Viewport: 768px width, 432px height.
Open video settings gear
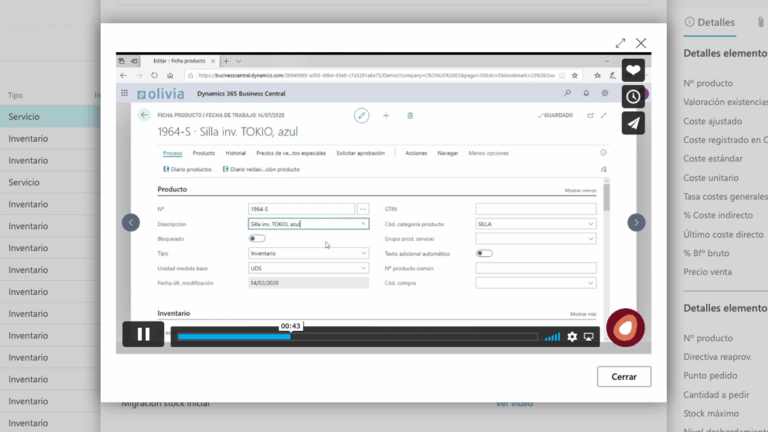point(572,336)
